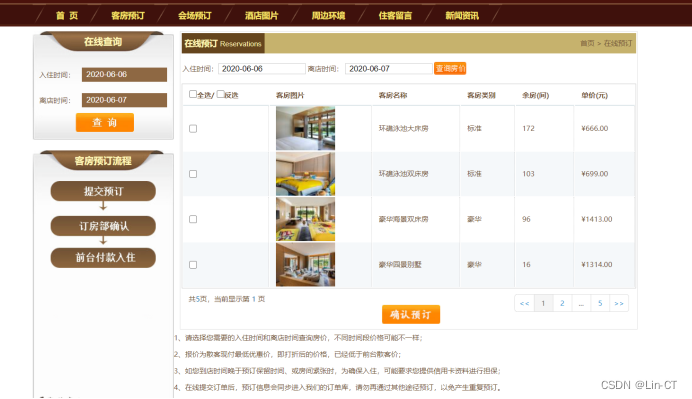Go to 周边环境 in the top menu

tap(328, 15)
